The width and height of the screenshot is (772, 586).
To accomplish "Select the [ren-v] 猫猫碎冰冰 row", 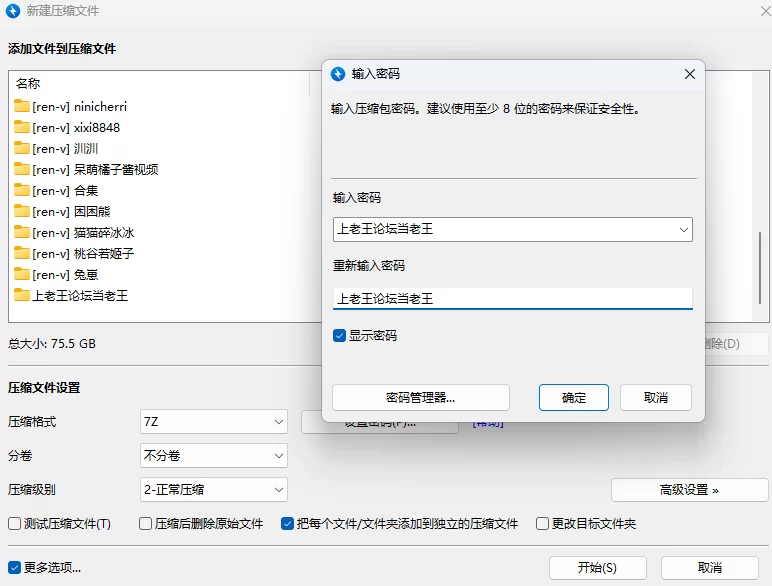I will pyautogui.click(x=74, y=232).
